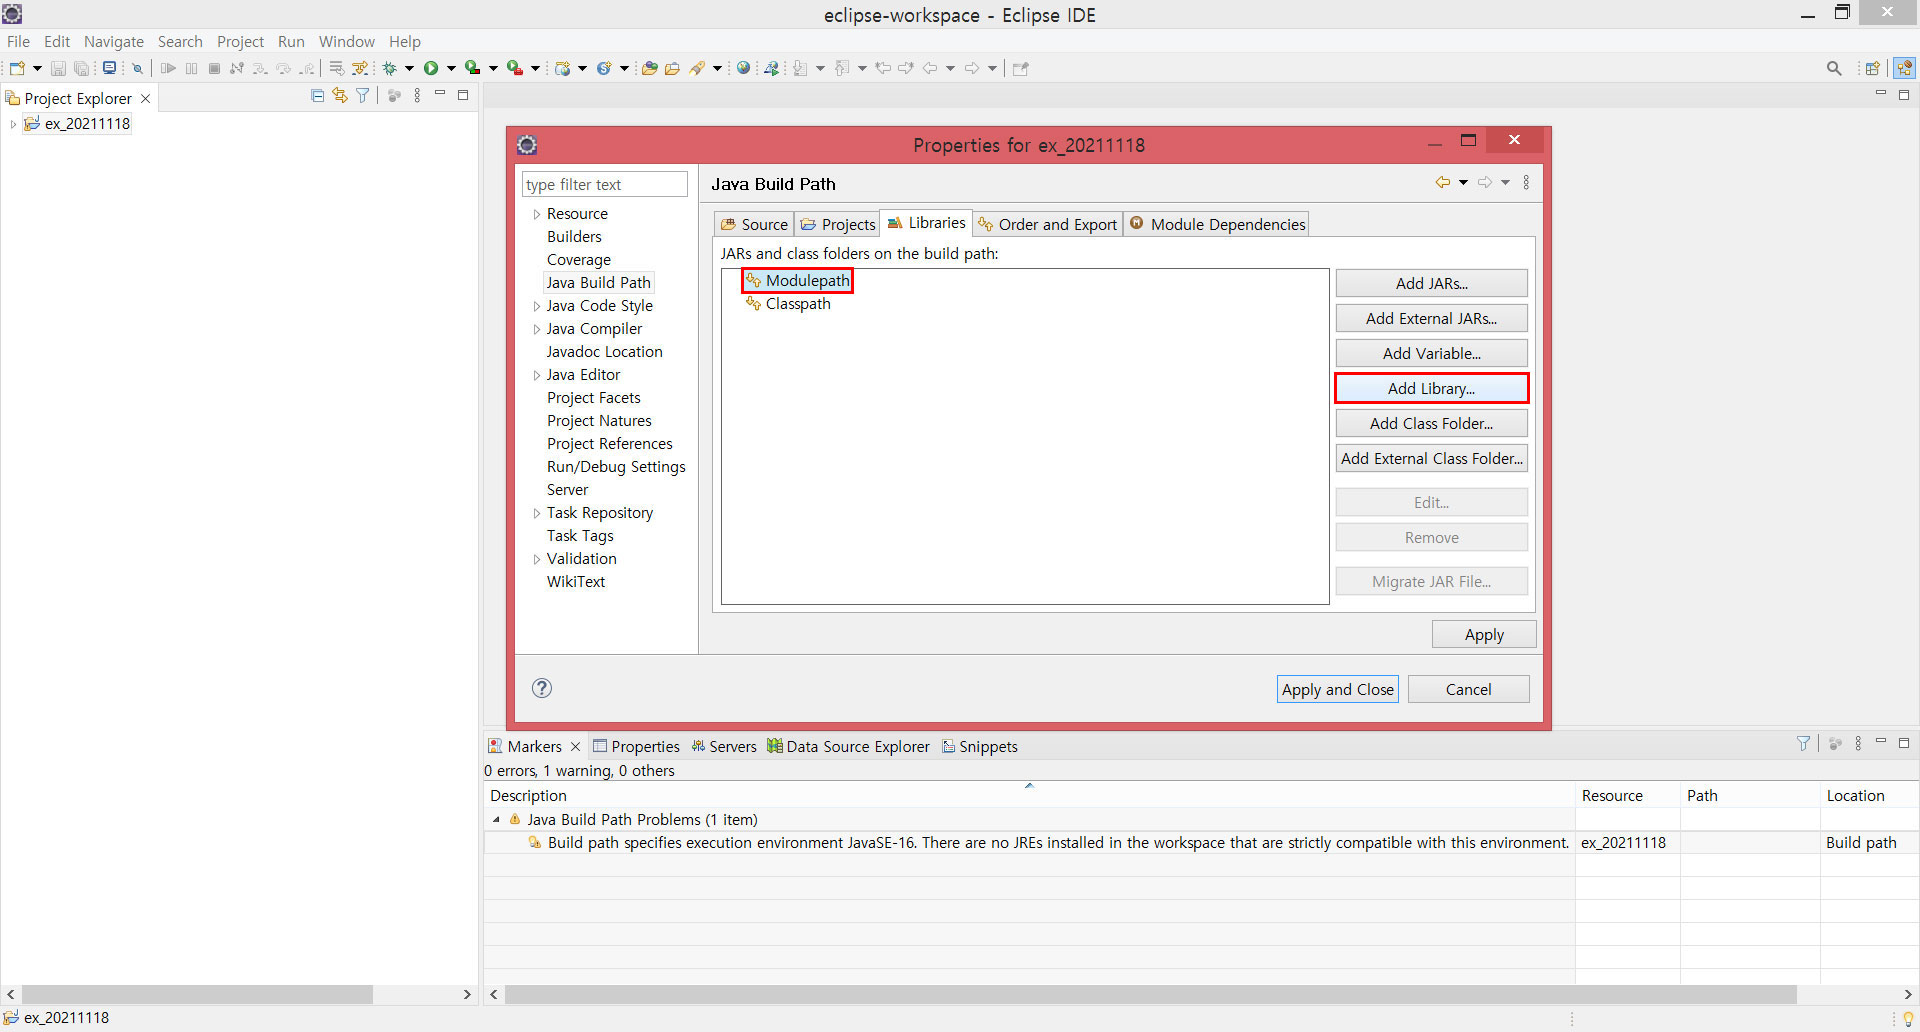Click the Add Class Folder... button
The width and height of the screenshot is (1920, 1032).
[x=1431, y=423]
